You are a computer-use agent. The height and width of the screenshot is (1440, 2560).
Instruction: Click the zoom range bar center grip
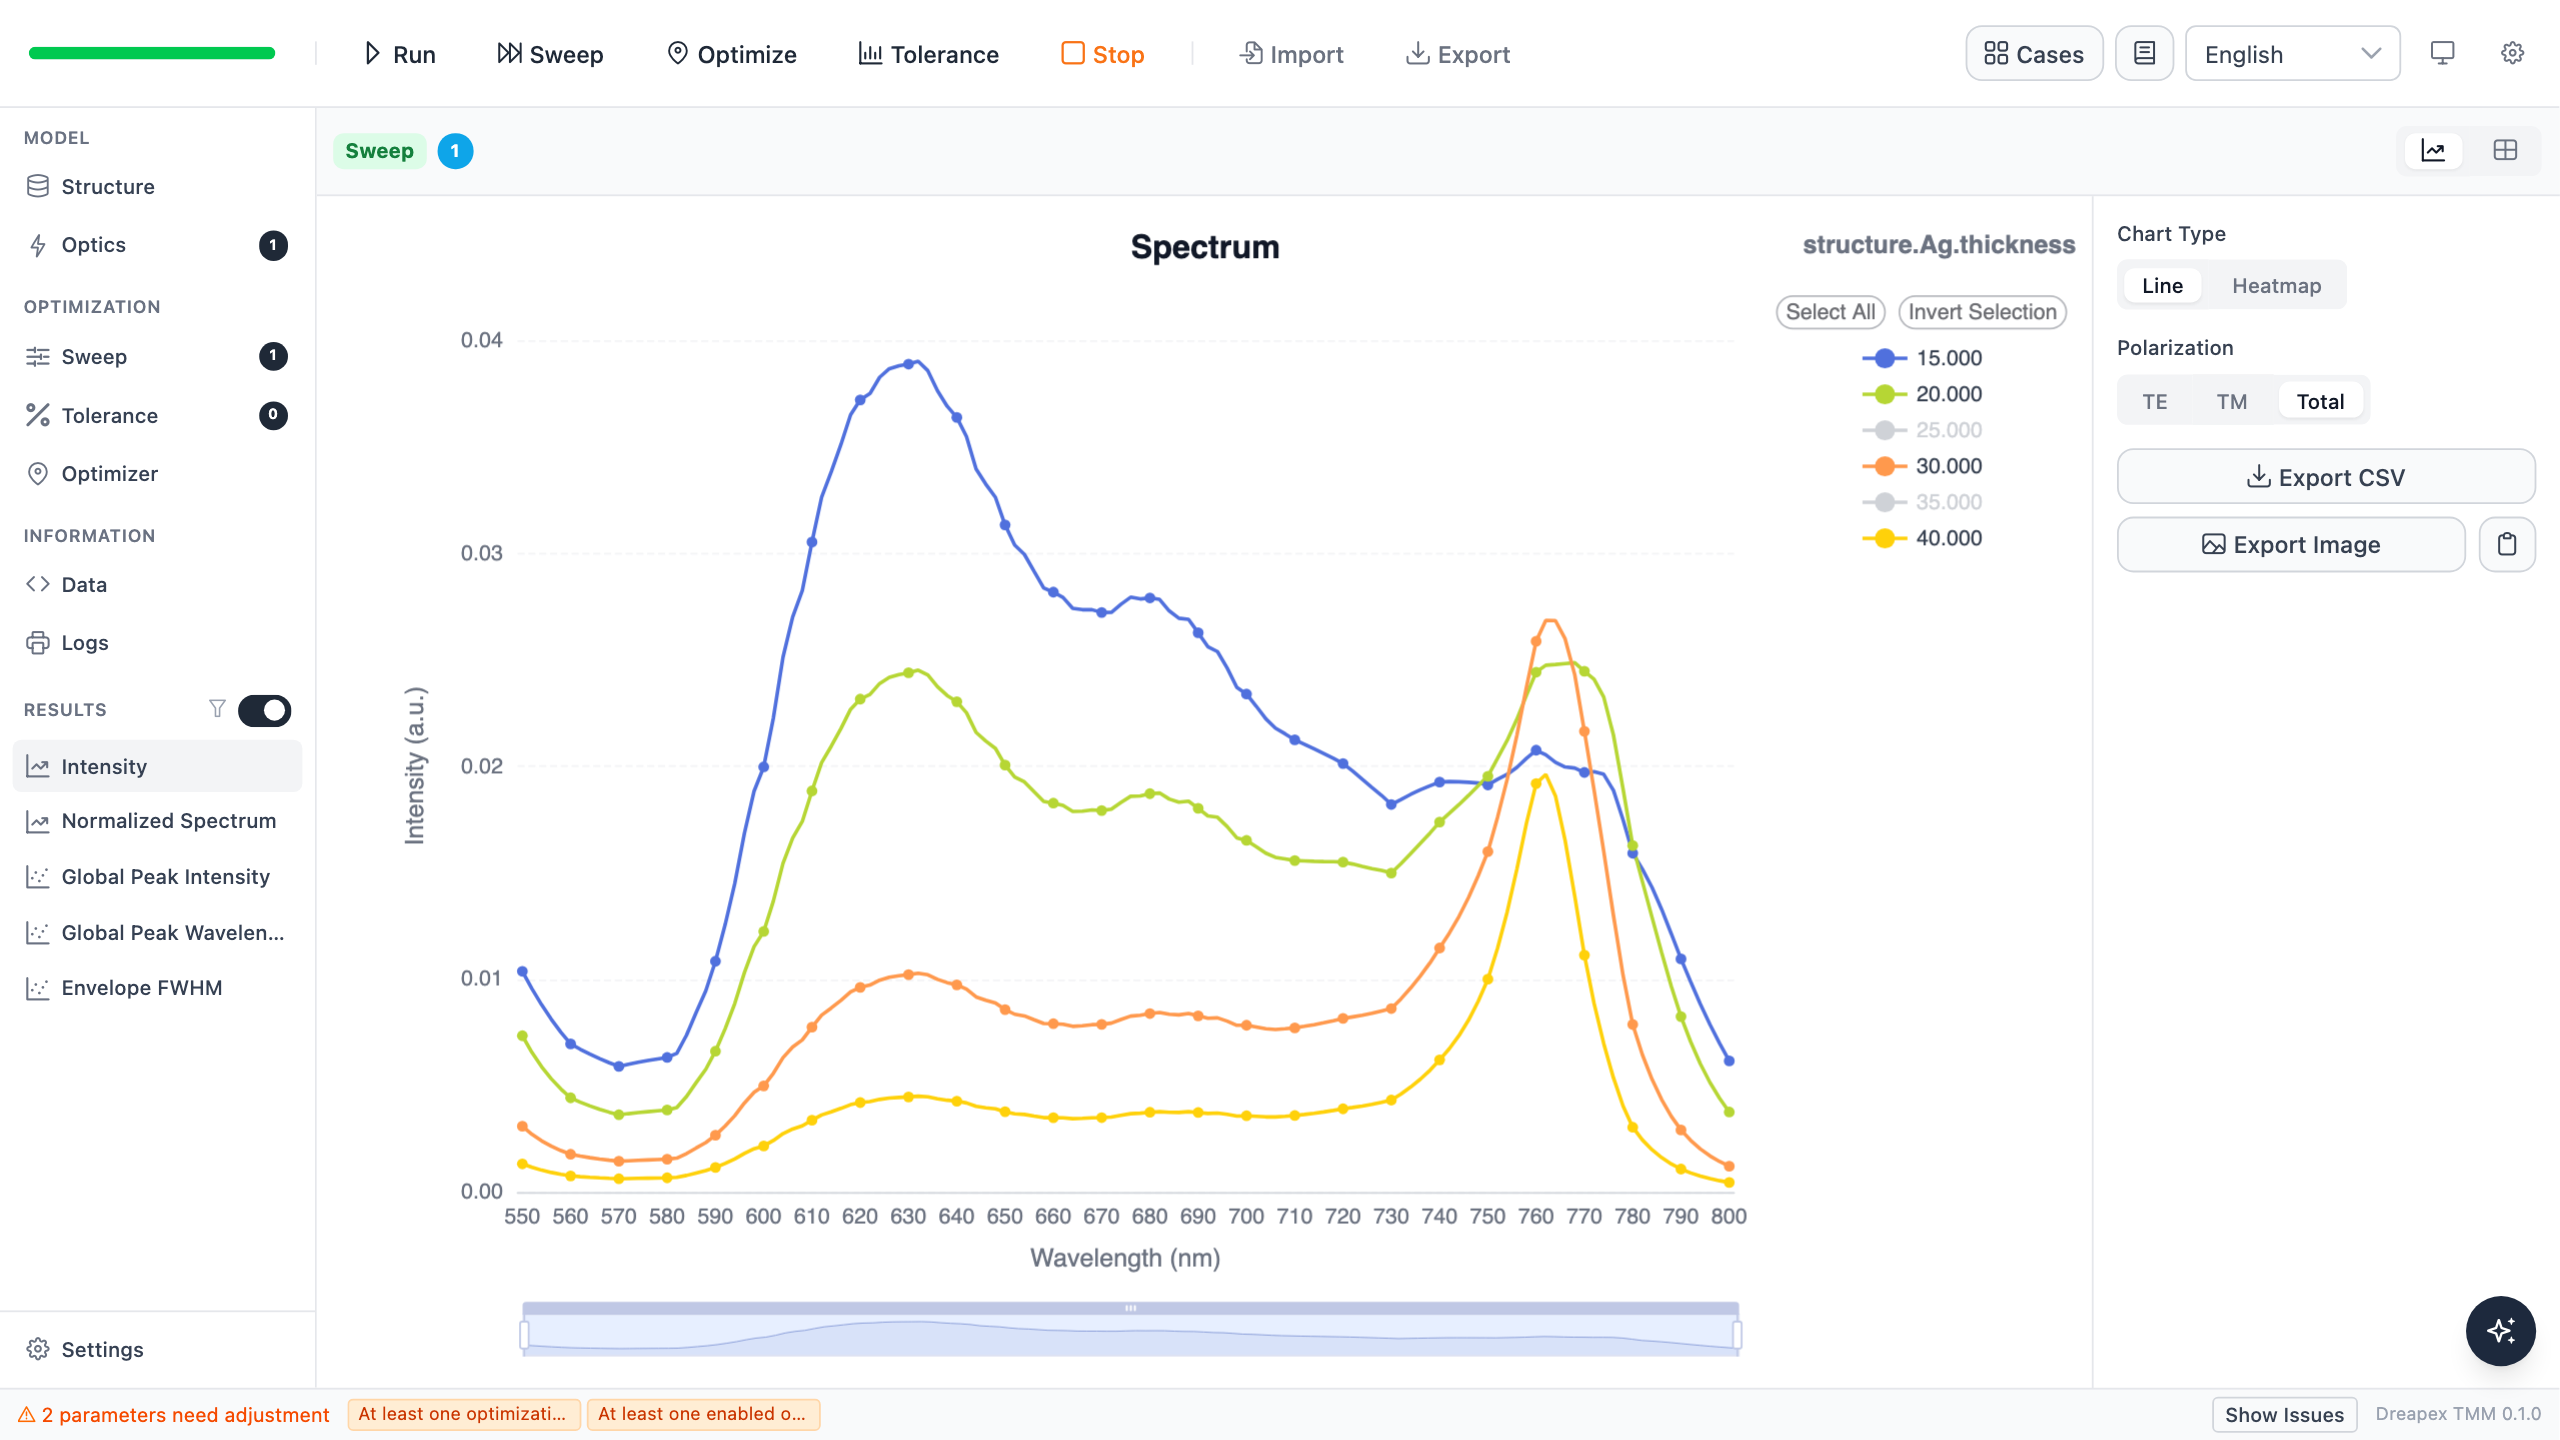(x=1130, y=1308)
